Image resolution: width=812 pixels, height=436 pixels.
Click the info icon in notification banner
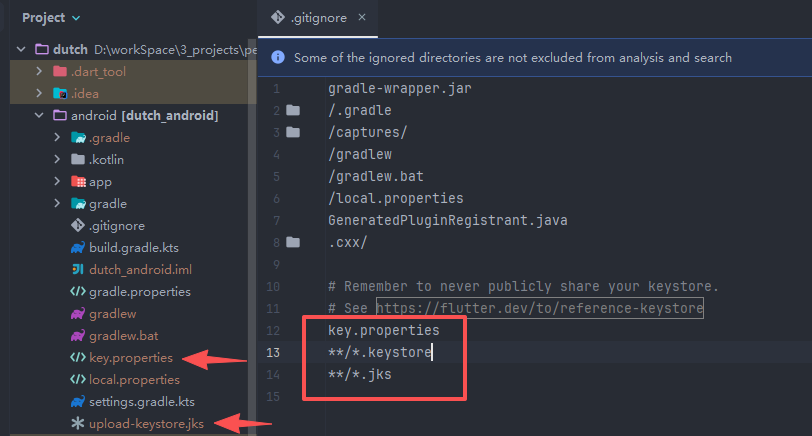pos(278,57)
